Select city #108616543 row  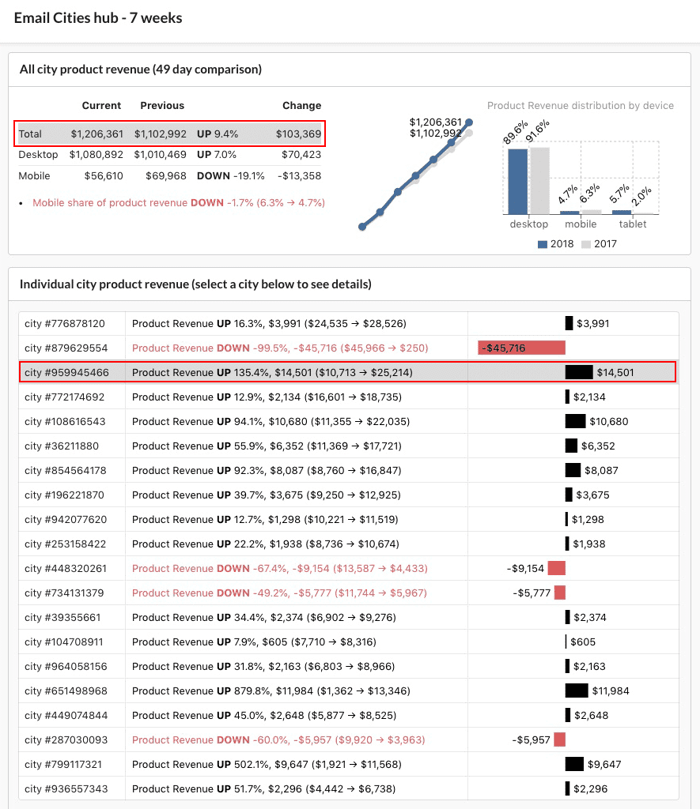coord(349,422)
